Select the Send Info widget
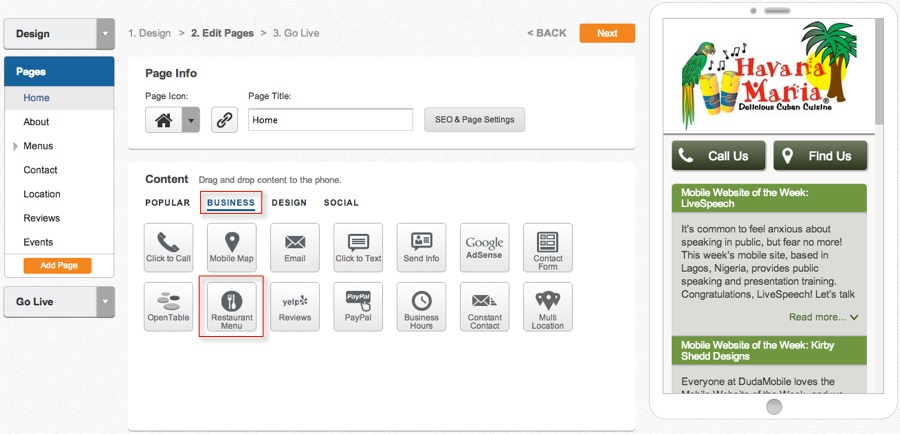Image resolution: width=900 pixels, height=434 pixels. tap(421, 247)
